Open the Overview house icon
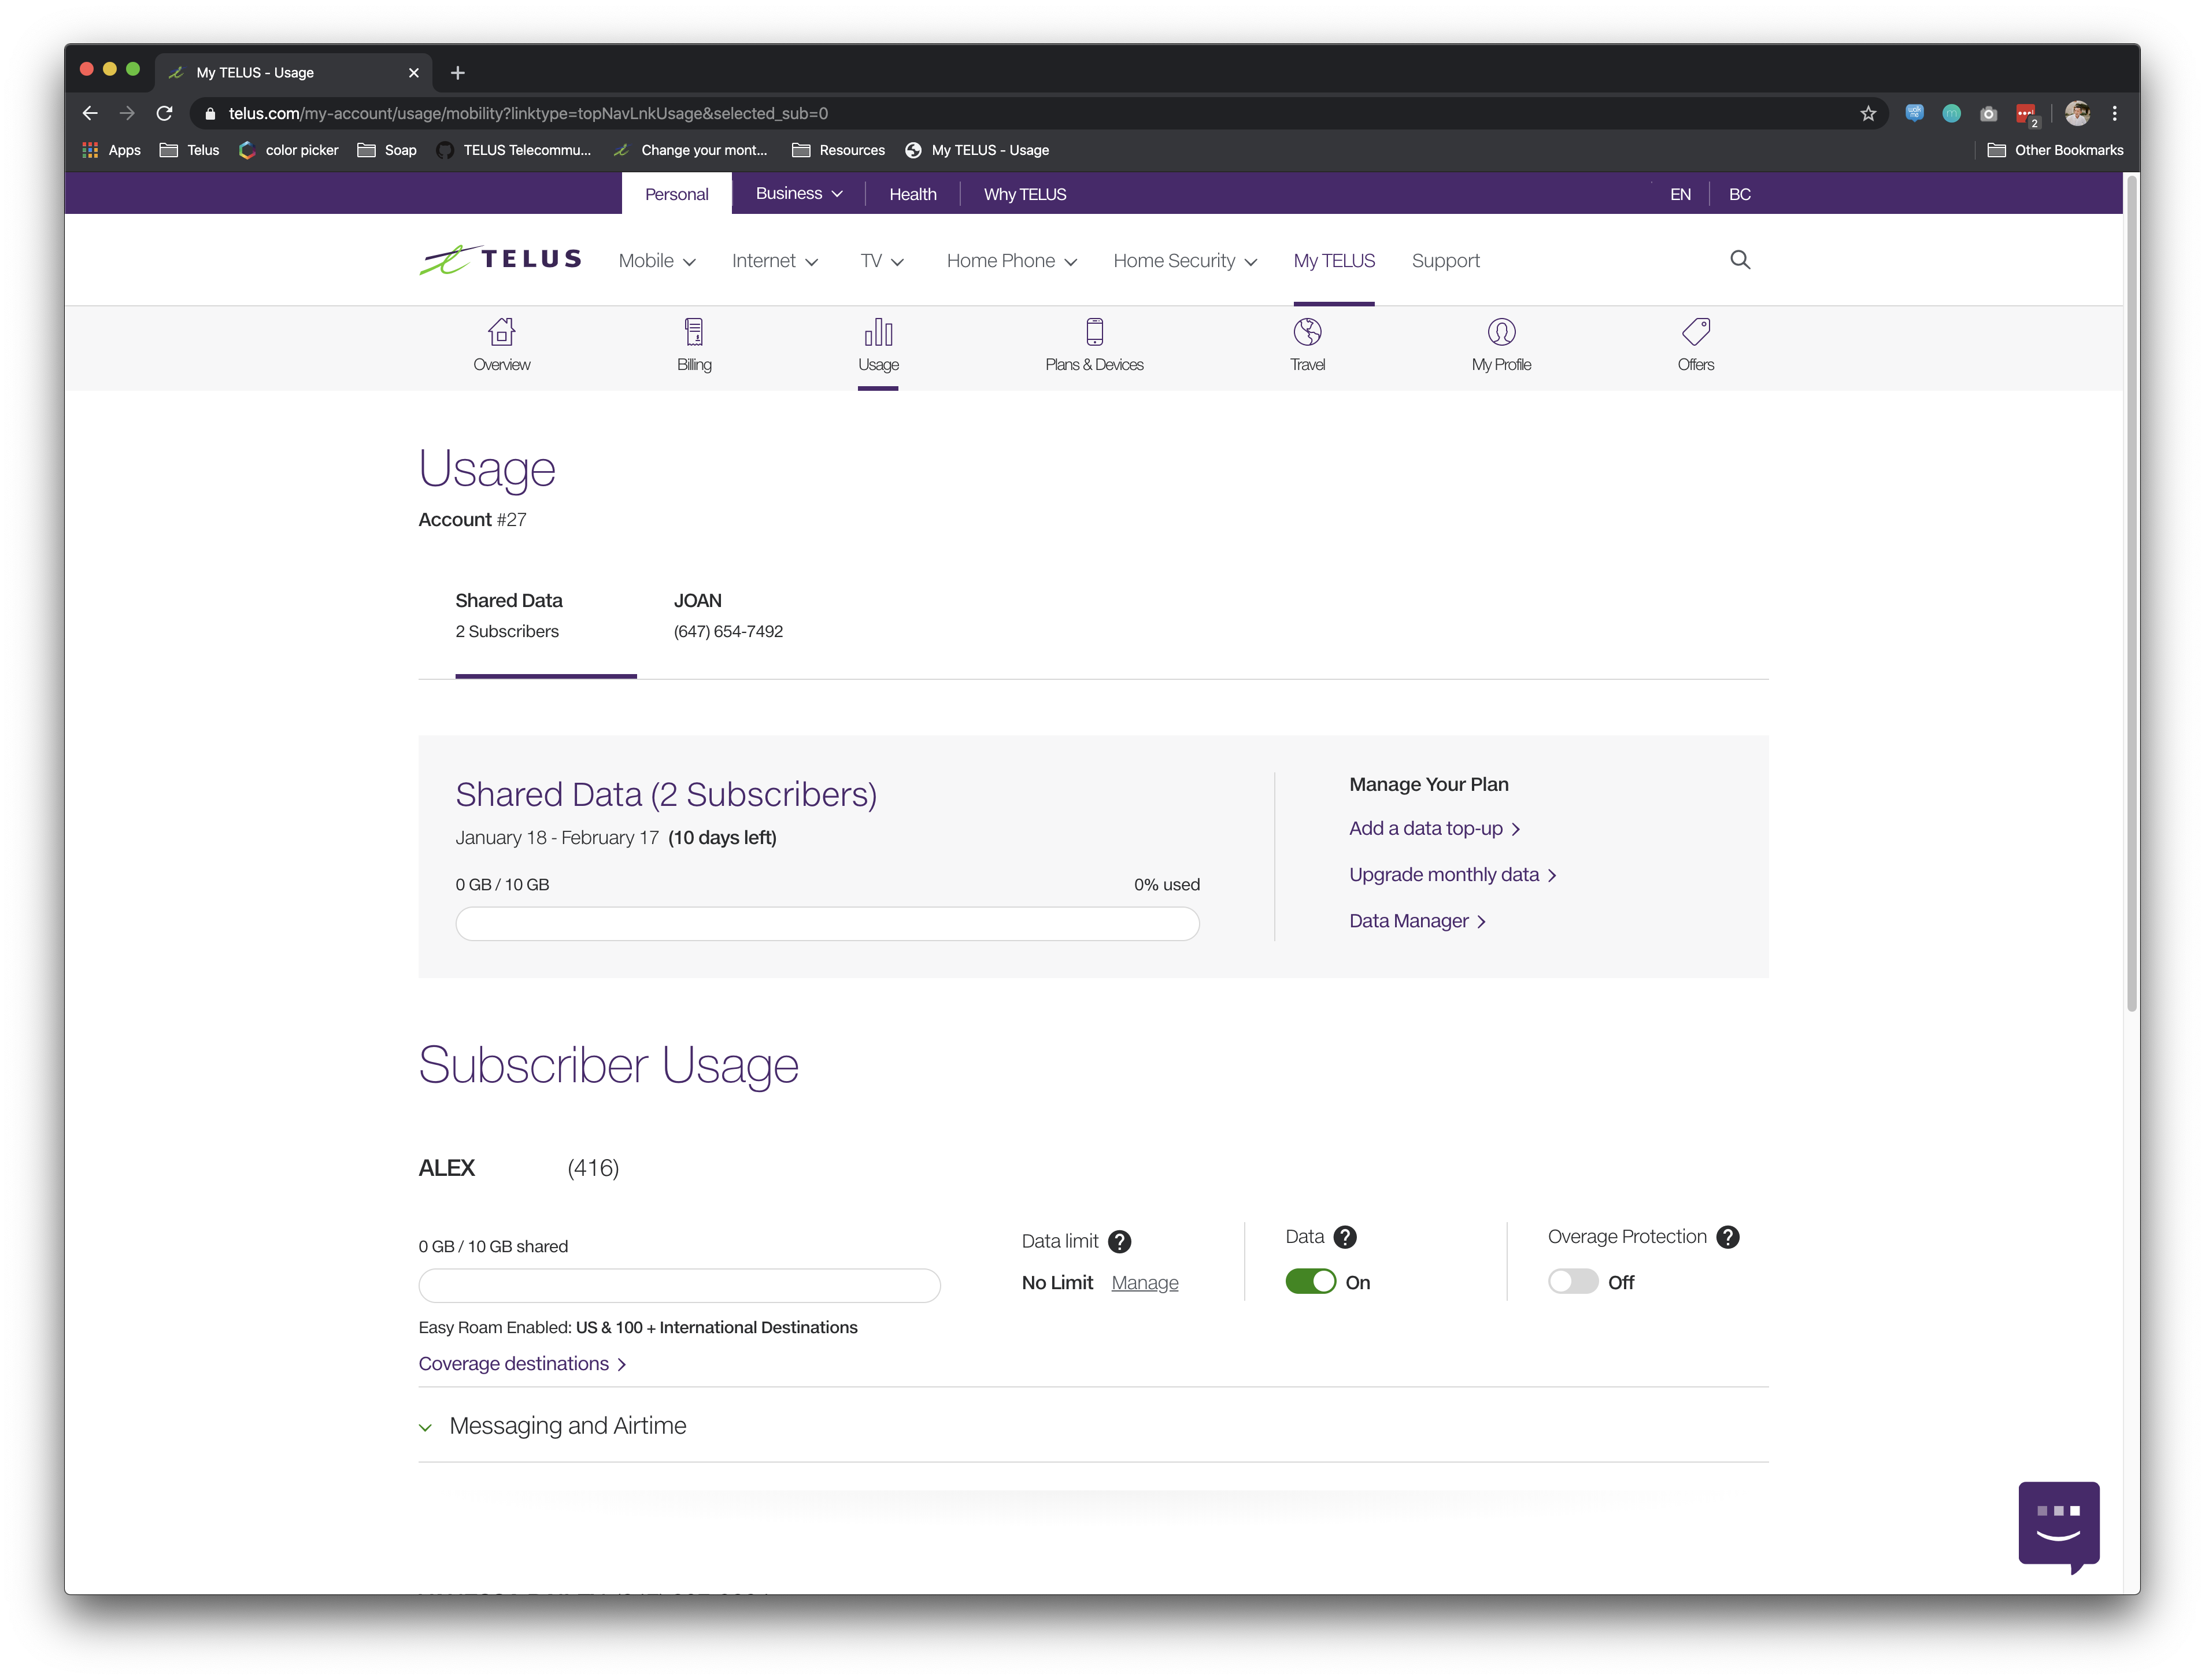Screen dimensions: 2205x1680 [501, 331]
